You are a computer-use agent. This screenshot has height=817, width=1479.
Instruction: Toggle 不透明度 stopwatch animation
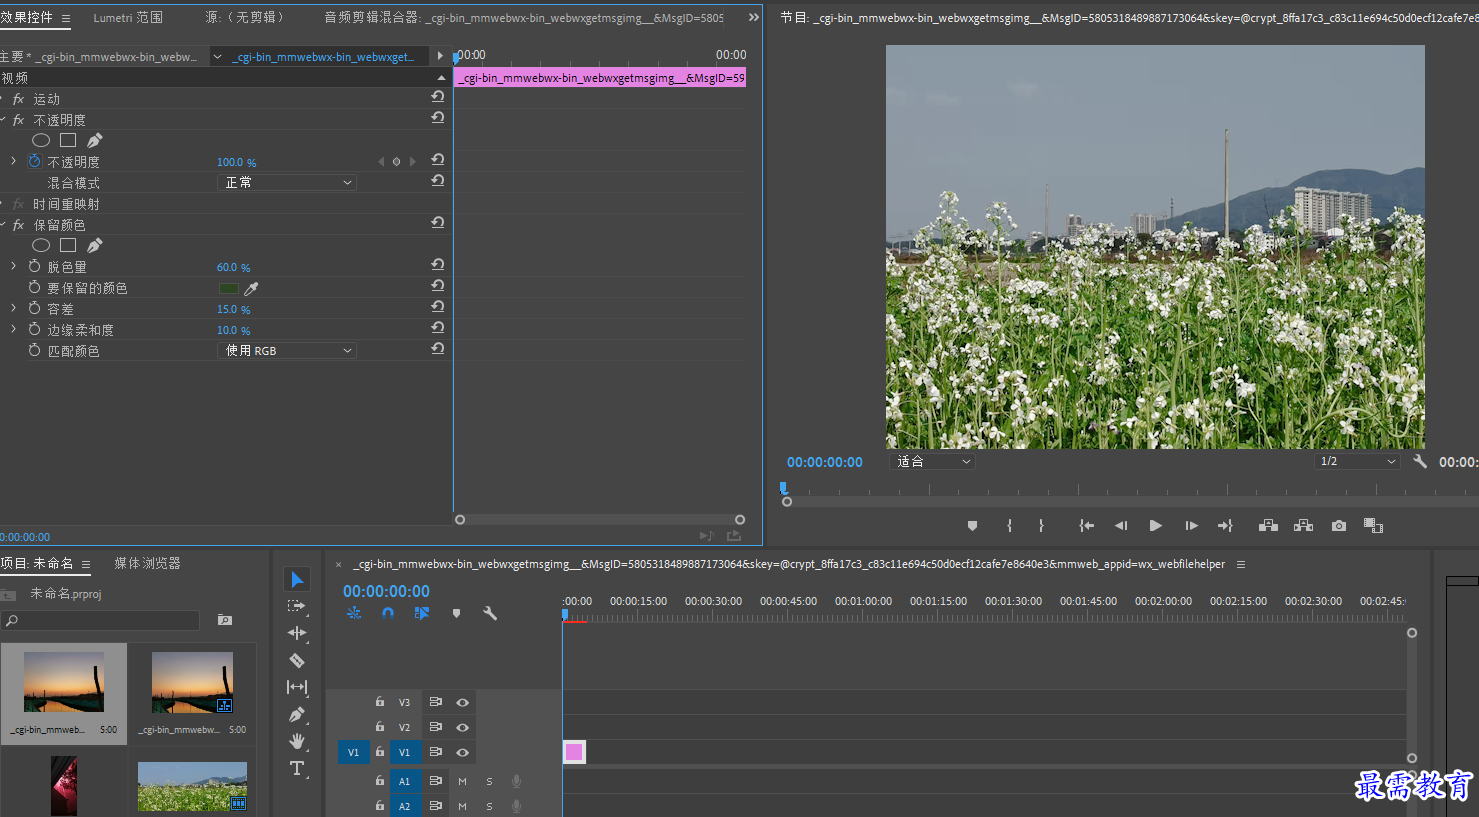coord(35,161)
